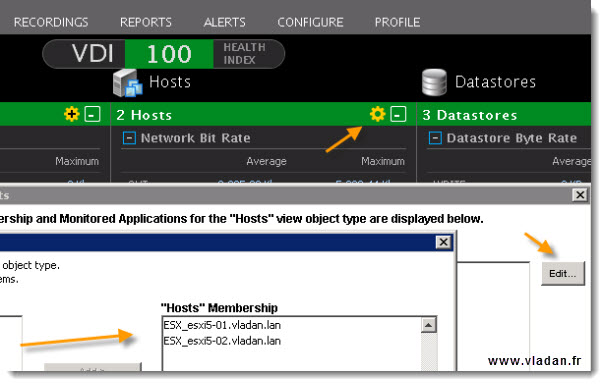Collapse the 2 Hosts panel with the minus button
Image resolution: width=606 pixels, height=386 pixels.
pyautogui.click(x=398, y=114)
